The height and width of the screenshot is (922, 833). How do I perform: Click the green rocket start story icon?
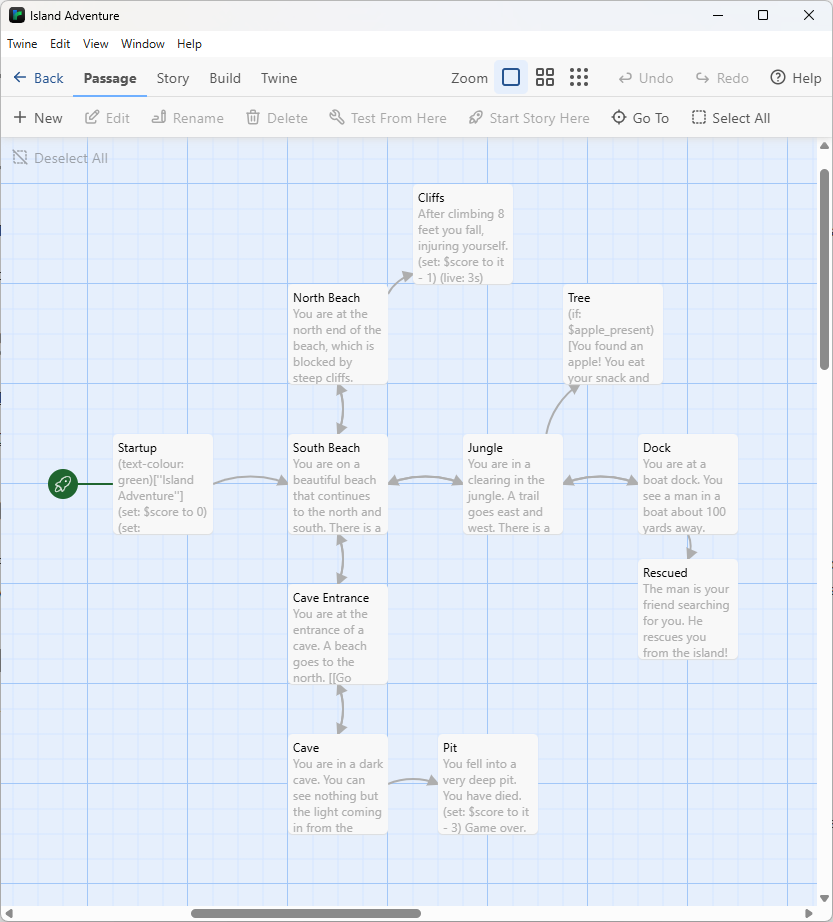pyautogui.click(x=63, y=484)
